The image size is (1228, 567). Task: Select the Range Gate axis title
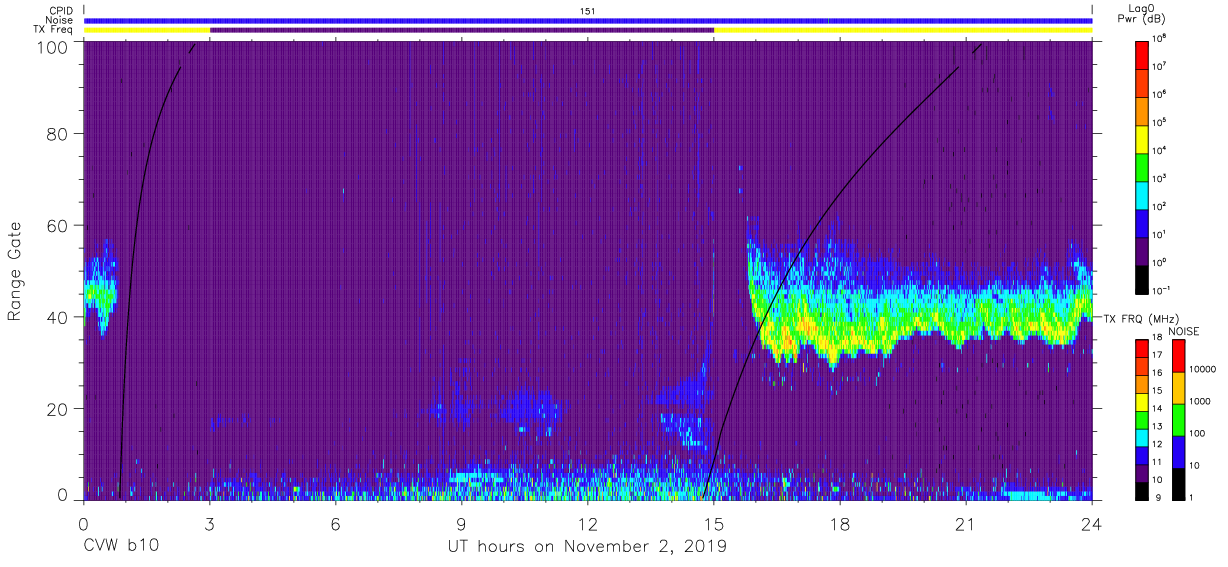pyautogui.click(x=16, y=271)
